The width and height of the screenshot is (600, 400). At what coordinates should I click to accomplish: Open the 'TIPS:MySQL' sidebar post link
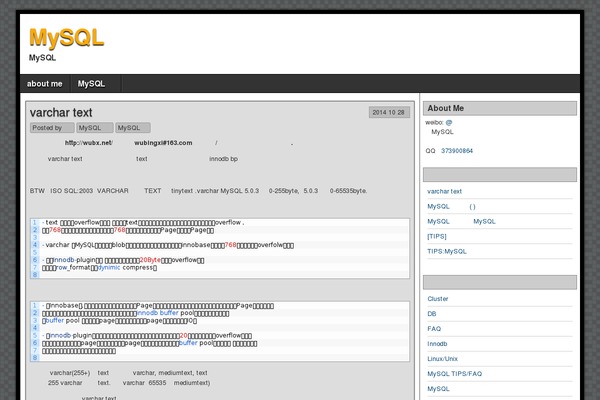(x=447, y=251)
